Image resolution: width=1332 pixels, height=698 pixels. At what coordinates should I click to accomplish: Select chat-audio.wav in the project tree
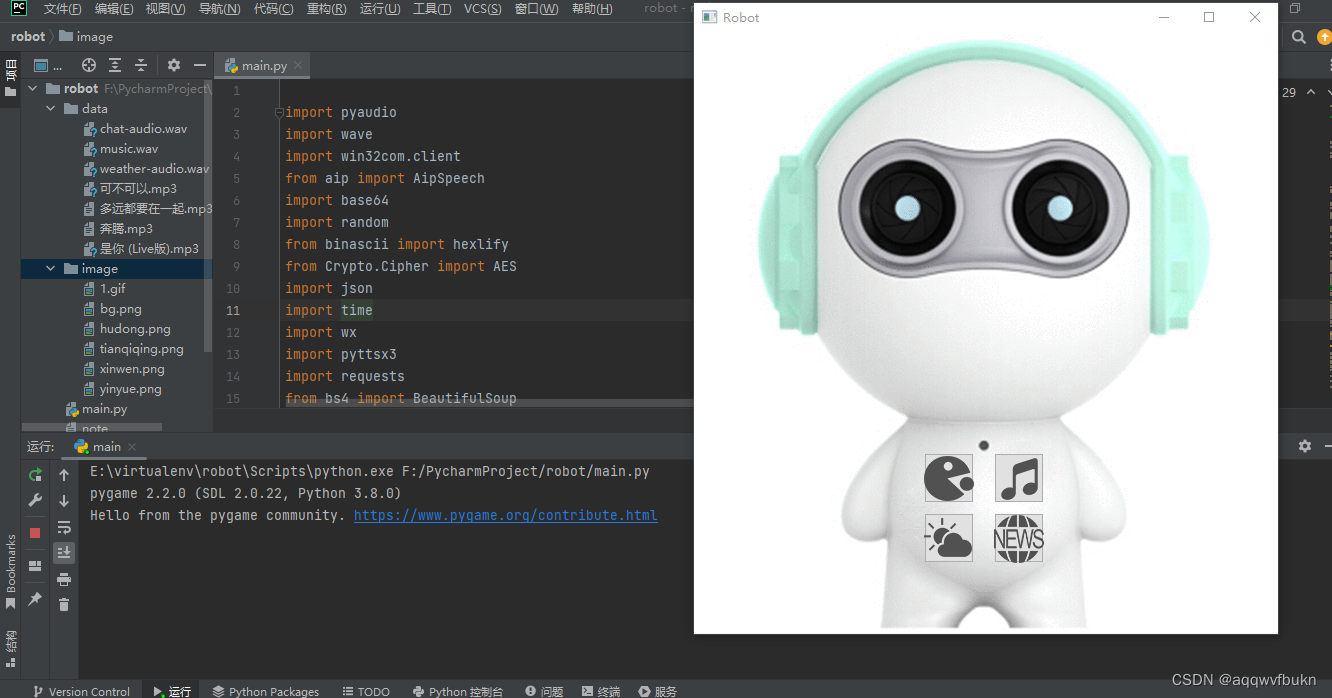pos(143,129)
